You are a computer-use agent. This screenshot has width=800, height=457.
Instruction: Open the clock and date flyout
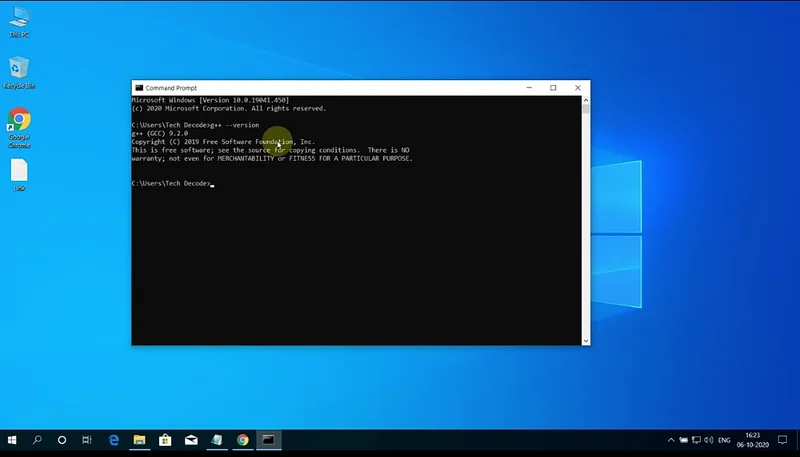(754, 440)
